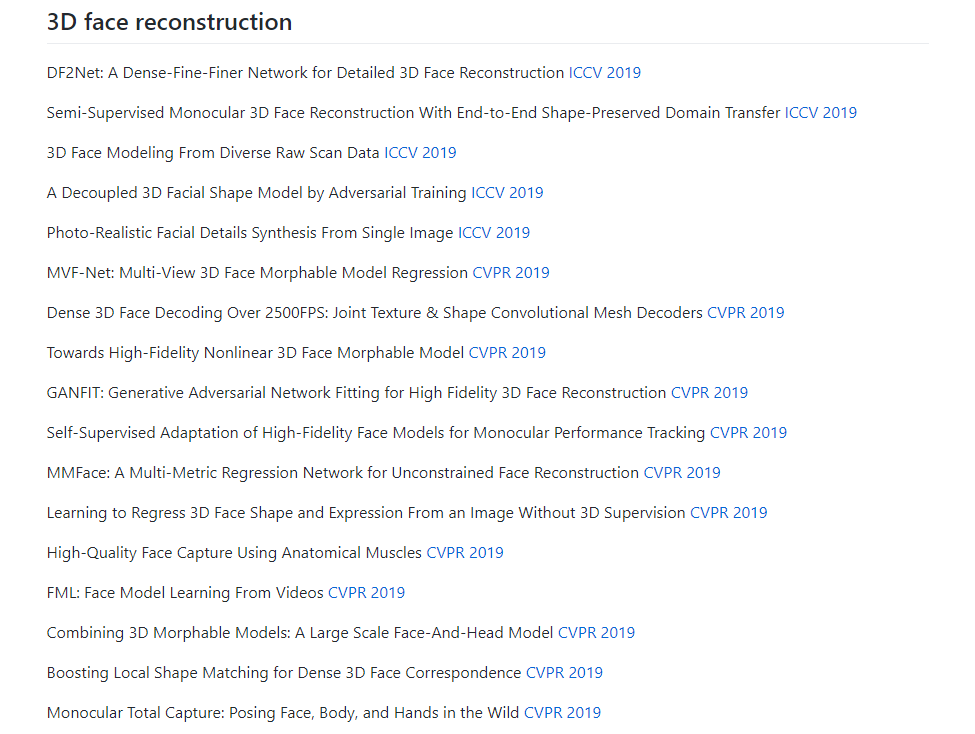975x734 pixels.
Task: Click CVPR 2019 link for MMFace paper
Action: tap(682, 473)
